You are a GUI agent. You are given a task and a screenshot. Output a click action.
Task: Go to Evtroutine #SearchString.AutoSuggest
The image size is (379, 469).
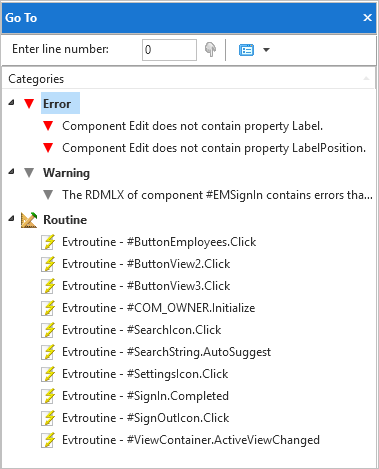click(x=166, y=352)
